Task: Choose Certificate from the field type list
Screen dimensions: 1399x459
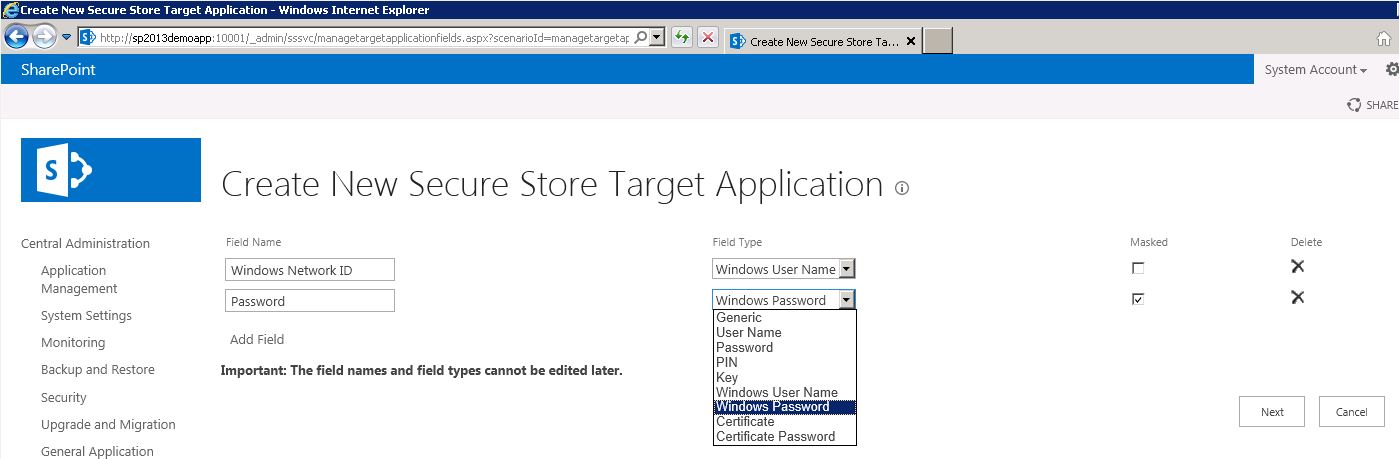Action: coord(785,421)
